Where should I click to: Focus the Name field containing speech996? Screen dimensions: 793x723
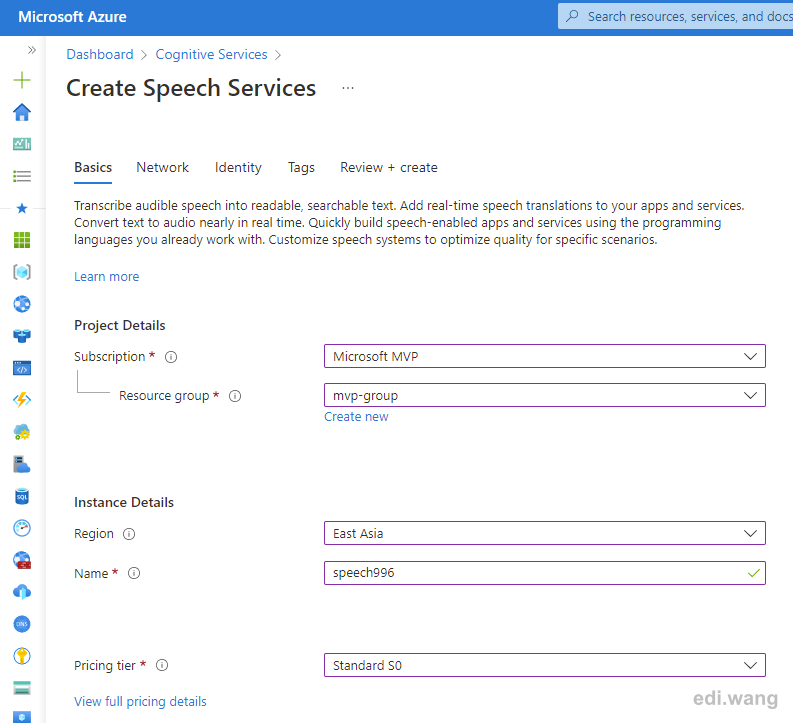click(545, 573)
